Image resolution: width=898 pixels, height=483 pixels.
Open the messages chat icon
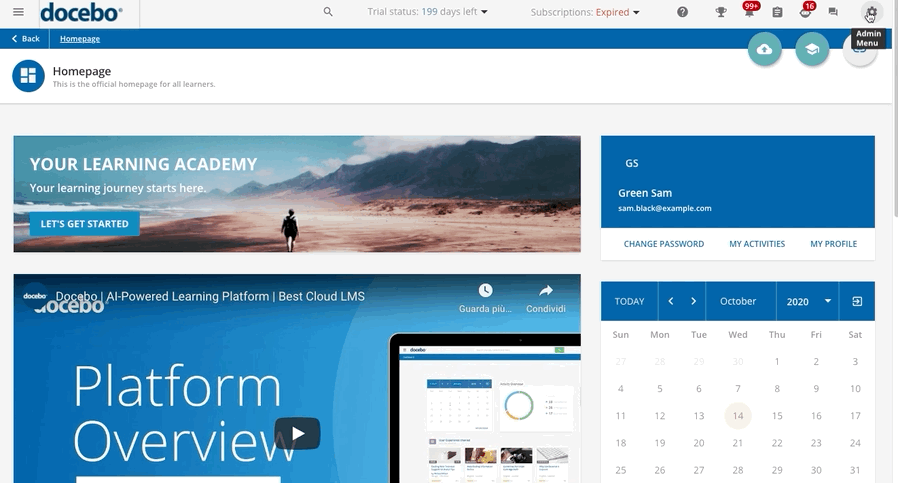pyautogui.click(x=833, y=12)
